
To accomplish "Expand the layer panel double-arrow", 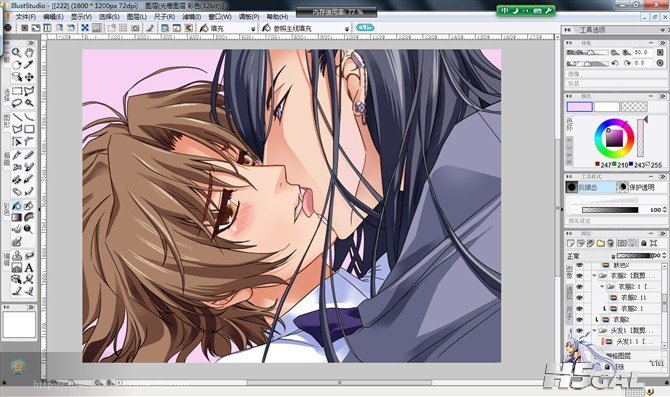I will point(662,234).
